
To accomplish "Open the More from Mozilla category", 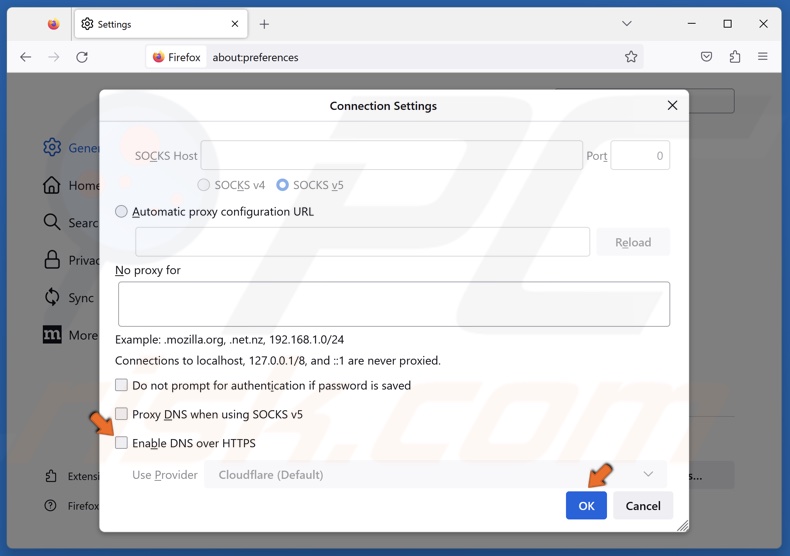I will click(71, 335).
